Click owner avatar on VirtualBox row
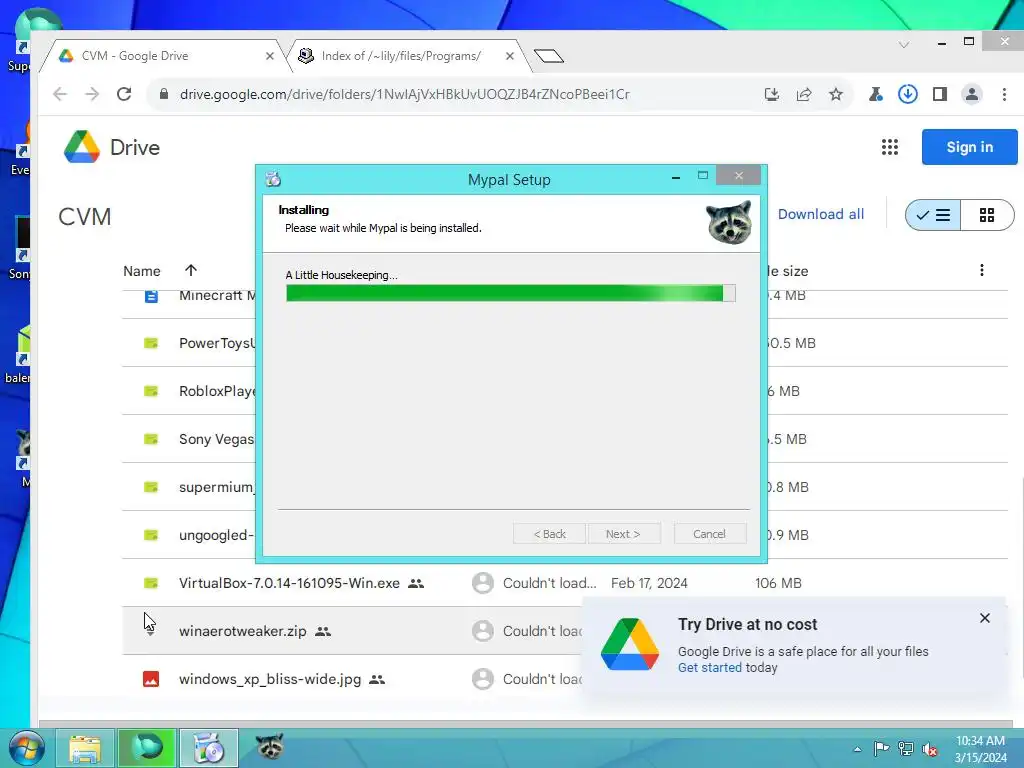The image size is (1024, 768). [483, 583]
